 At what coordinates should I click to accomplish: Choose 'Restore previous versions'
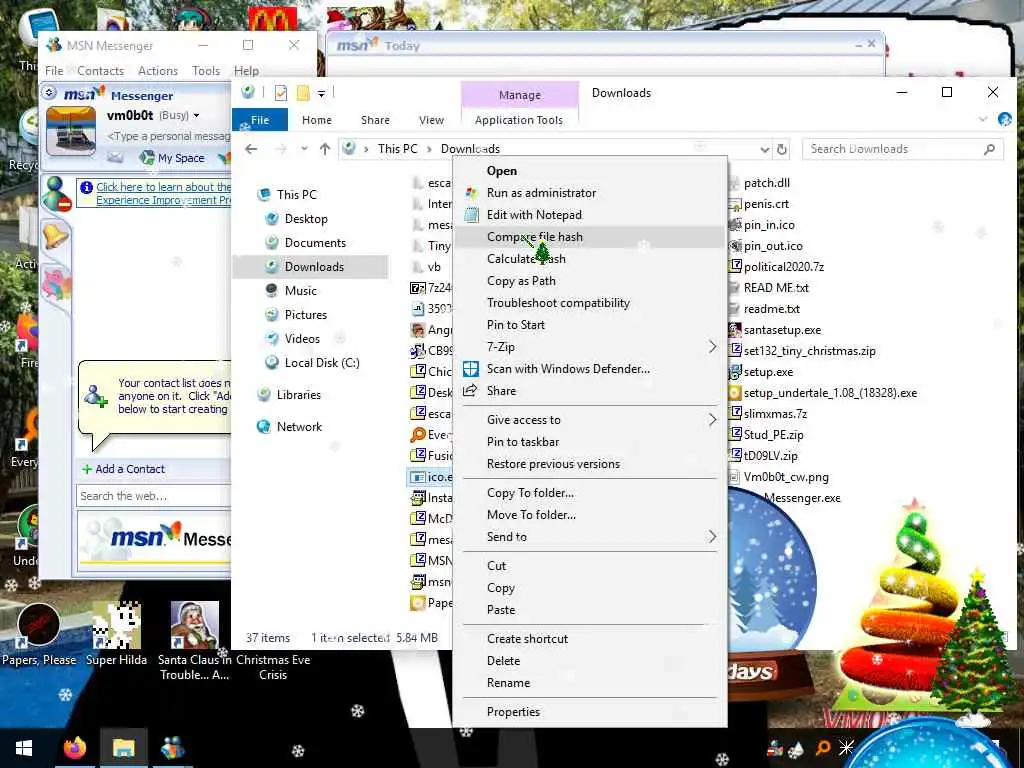(x=553, y=464)
